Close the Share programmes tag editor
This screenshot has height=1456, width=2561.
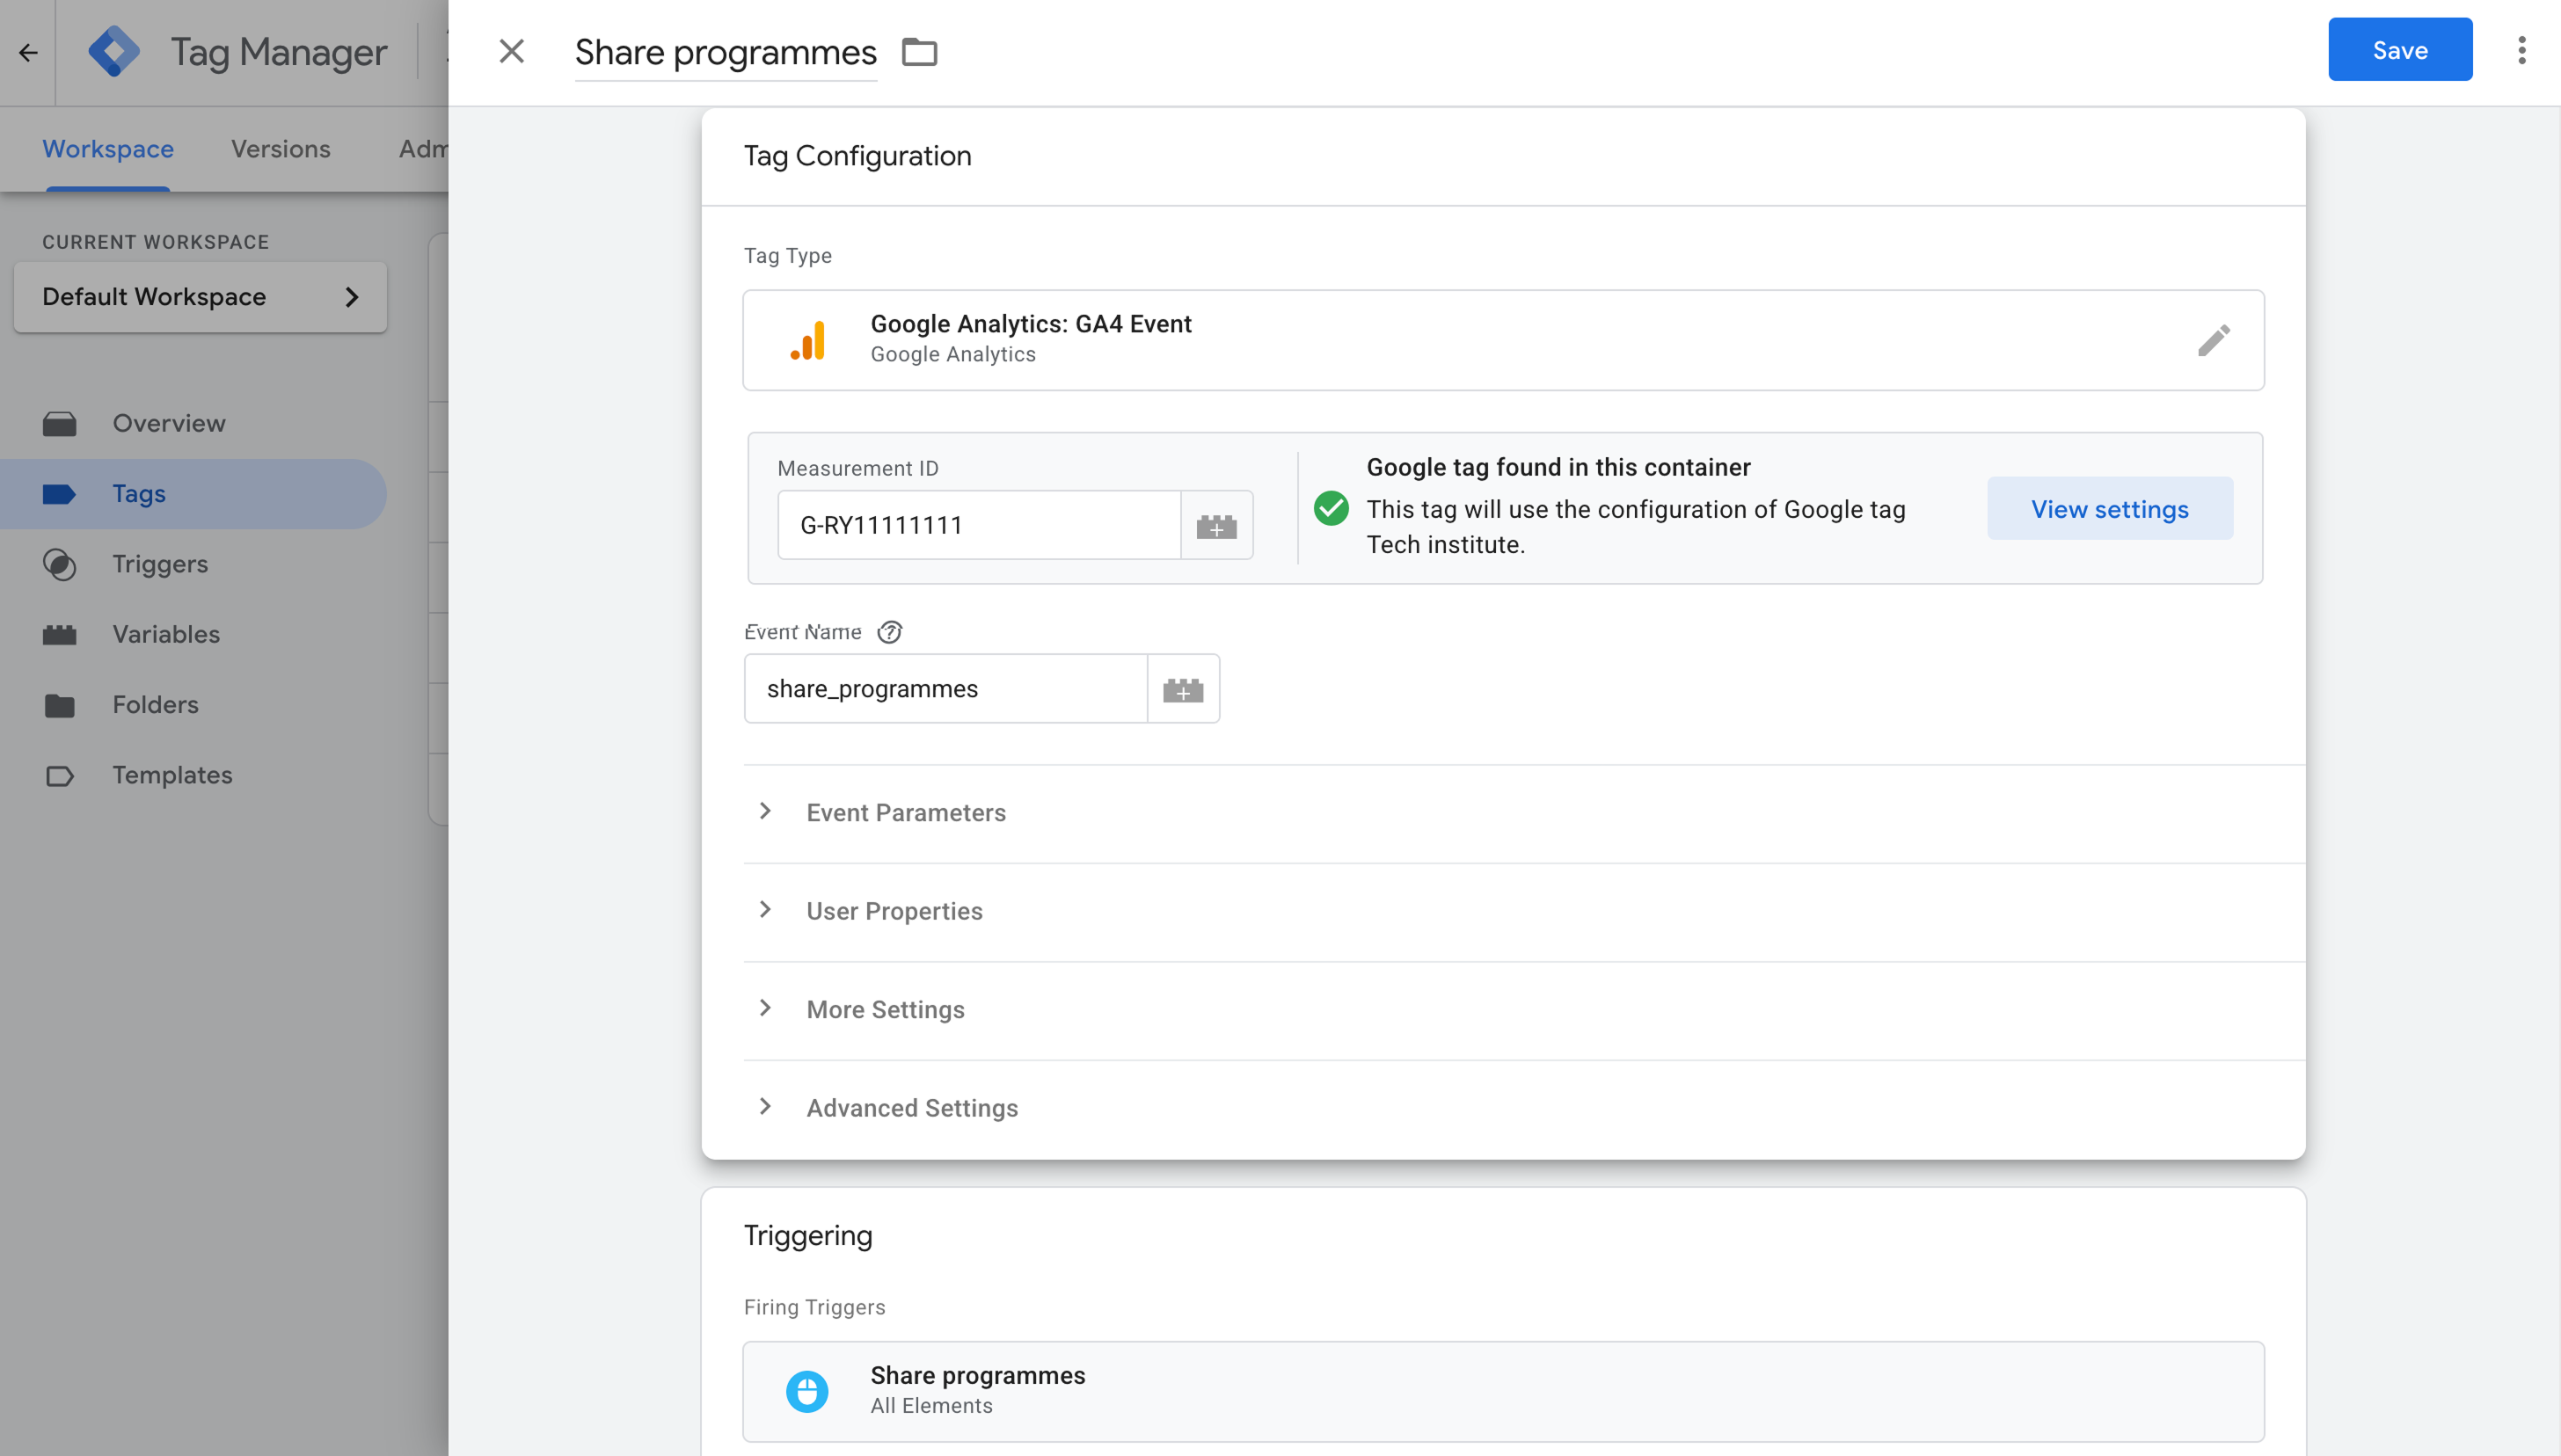coord(511,51)
